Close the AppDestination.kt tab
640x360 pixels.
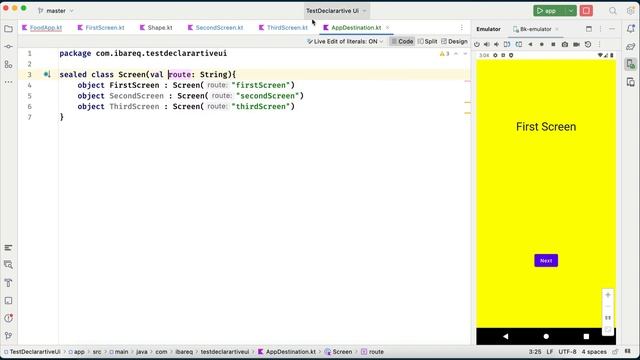387,27
